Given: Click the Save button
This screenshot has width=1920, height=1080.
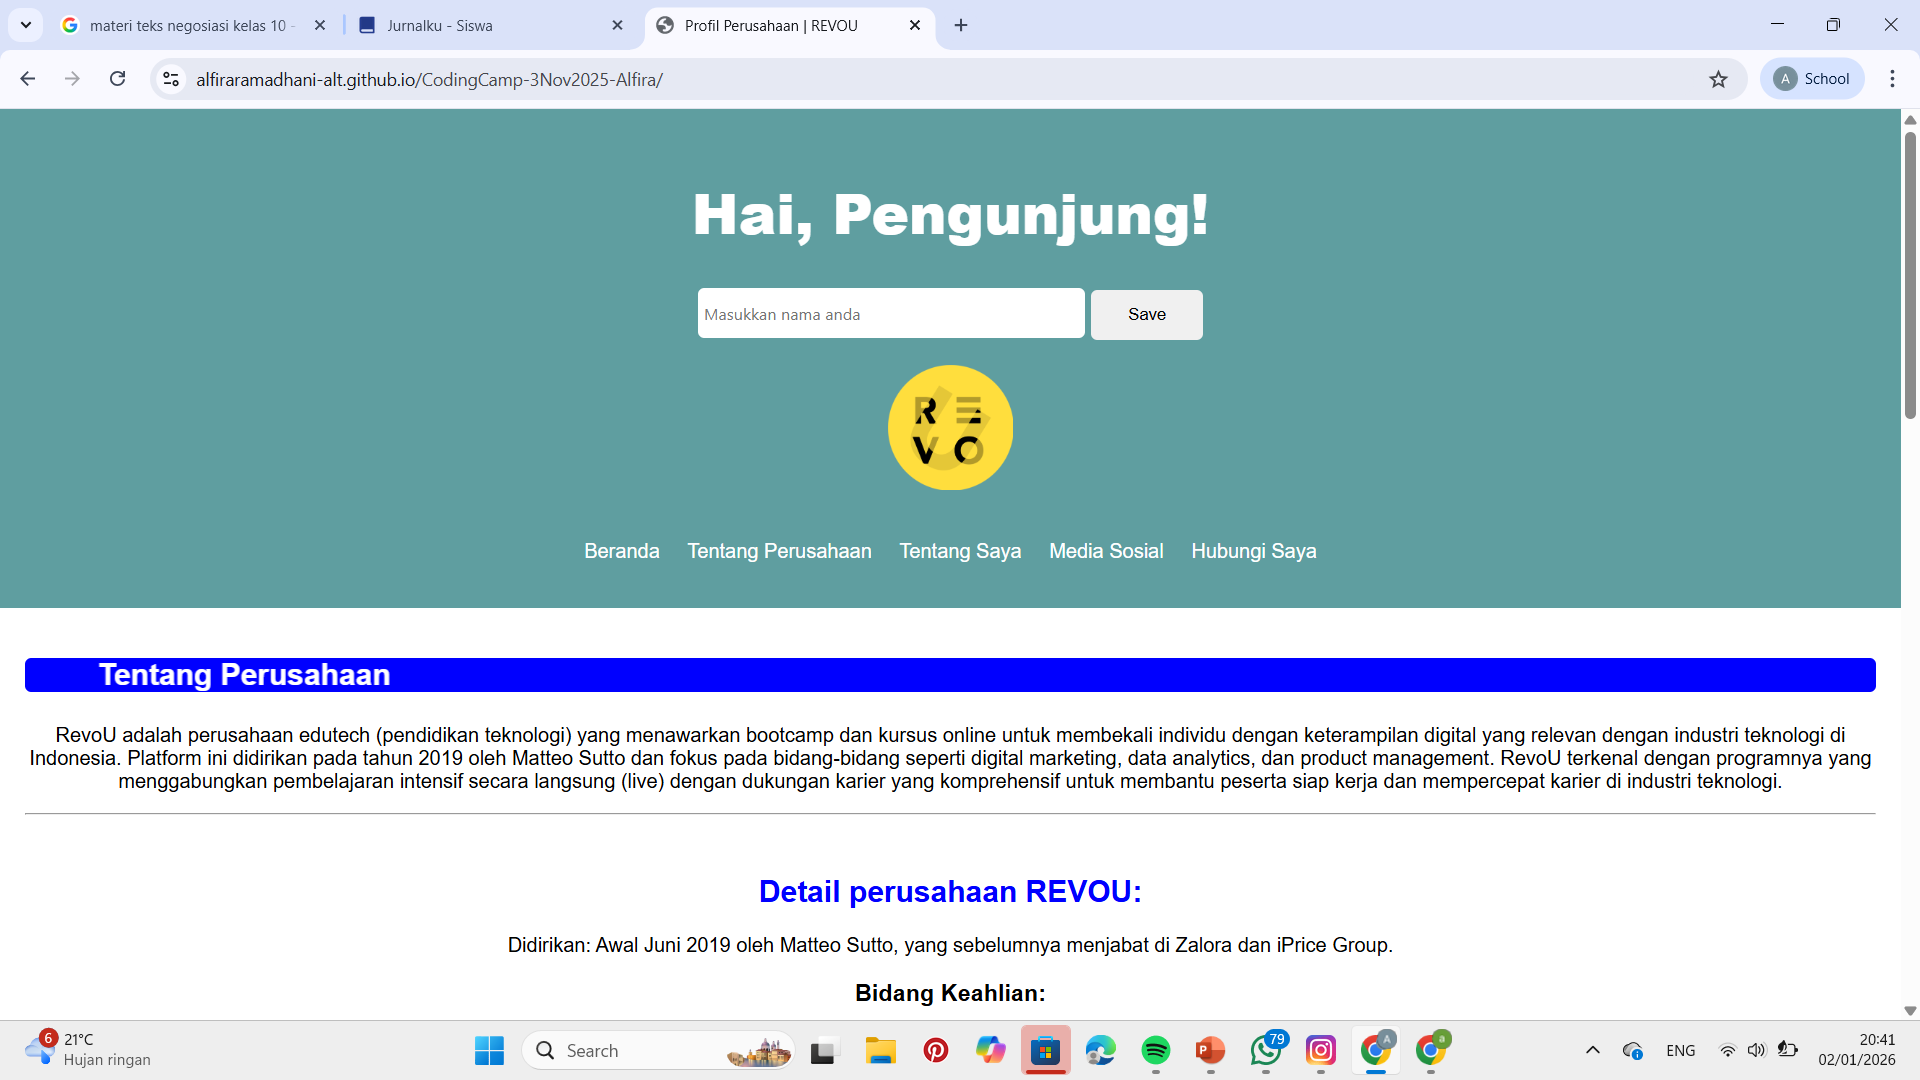Looking at the screenshot, I should coord(1146,314).
